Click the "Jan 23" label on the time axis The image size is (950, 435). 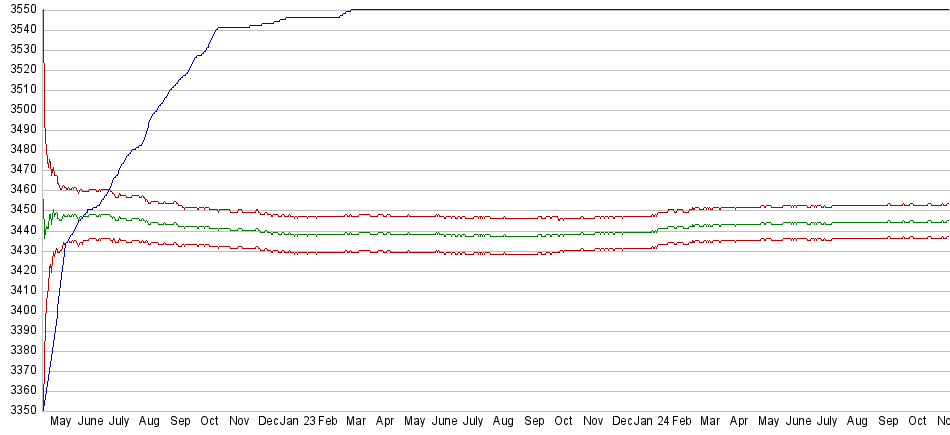[x=297, y=422]
